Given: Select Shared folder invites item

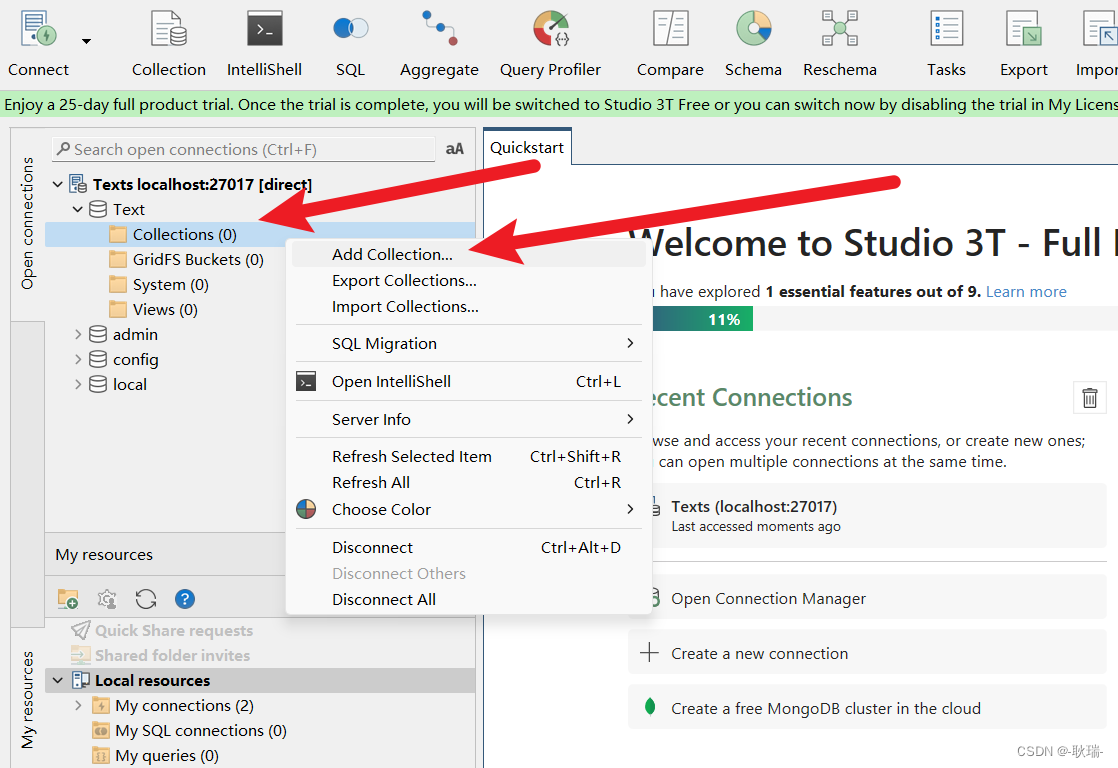Looking at the screenshot, I should 161,655.
